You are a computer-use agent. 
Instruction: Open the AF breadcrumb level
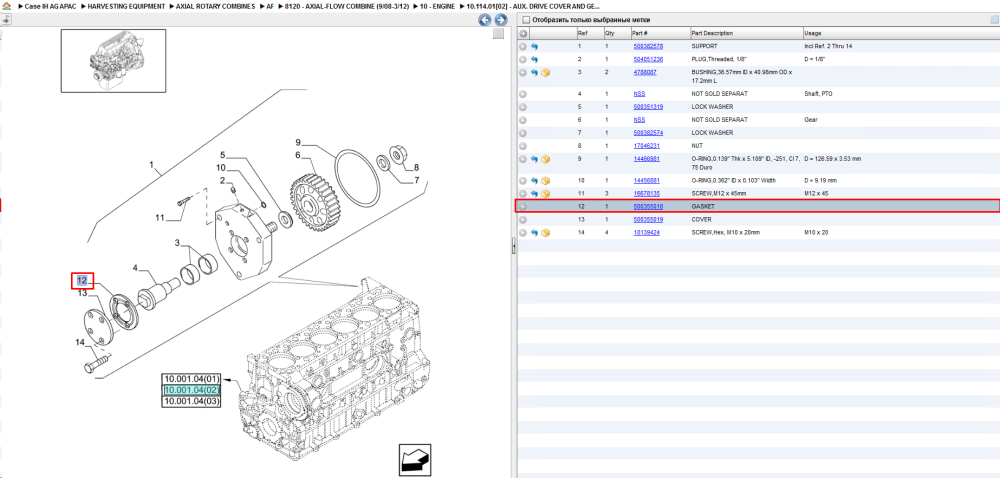(270, 6)
